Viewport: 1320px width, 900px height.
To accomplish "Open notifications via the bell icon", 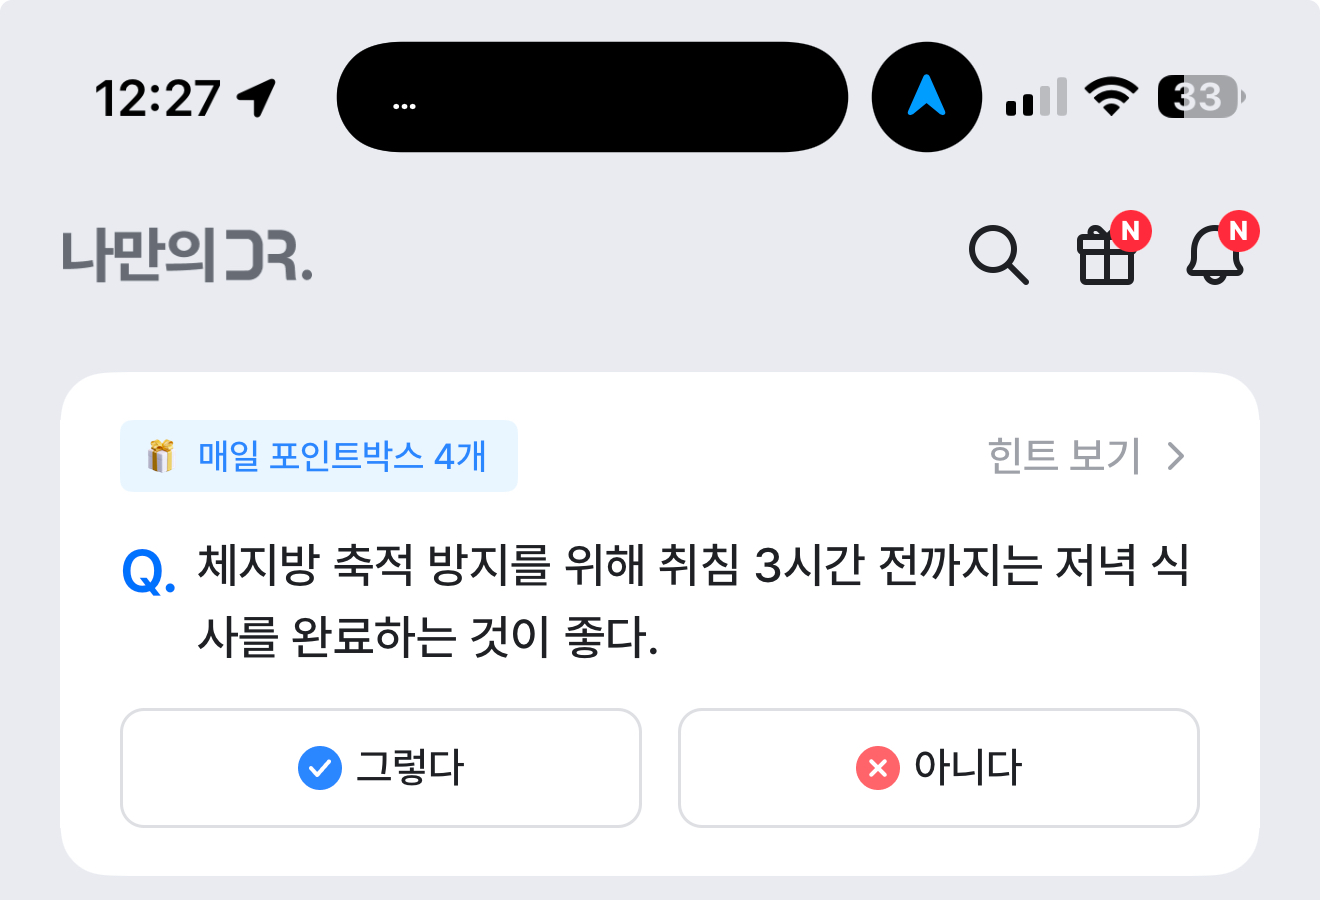I will tap(1215, 255).
